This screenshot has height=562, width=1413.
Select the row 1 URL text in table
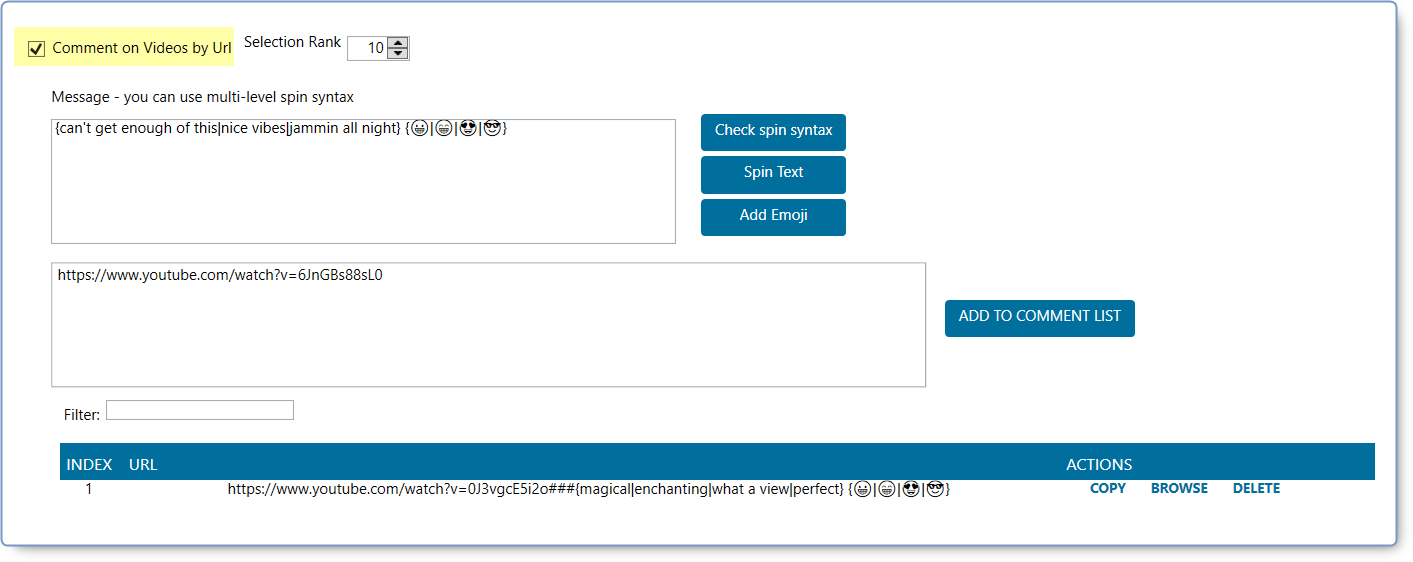(x=588, y=489)
